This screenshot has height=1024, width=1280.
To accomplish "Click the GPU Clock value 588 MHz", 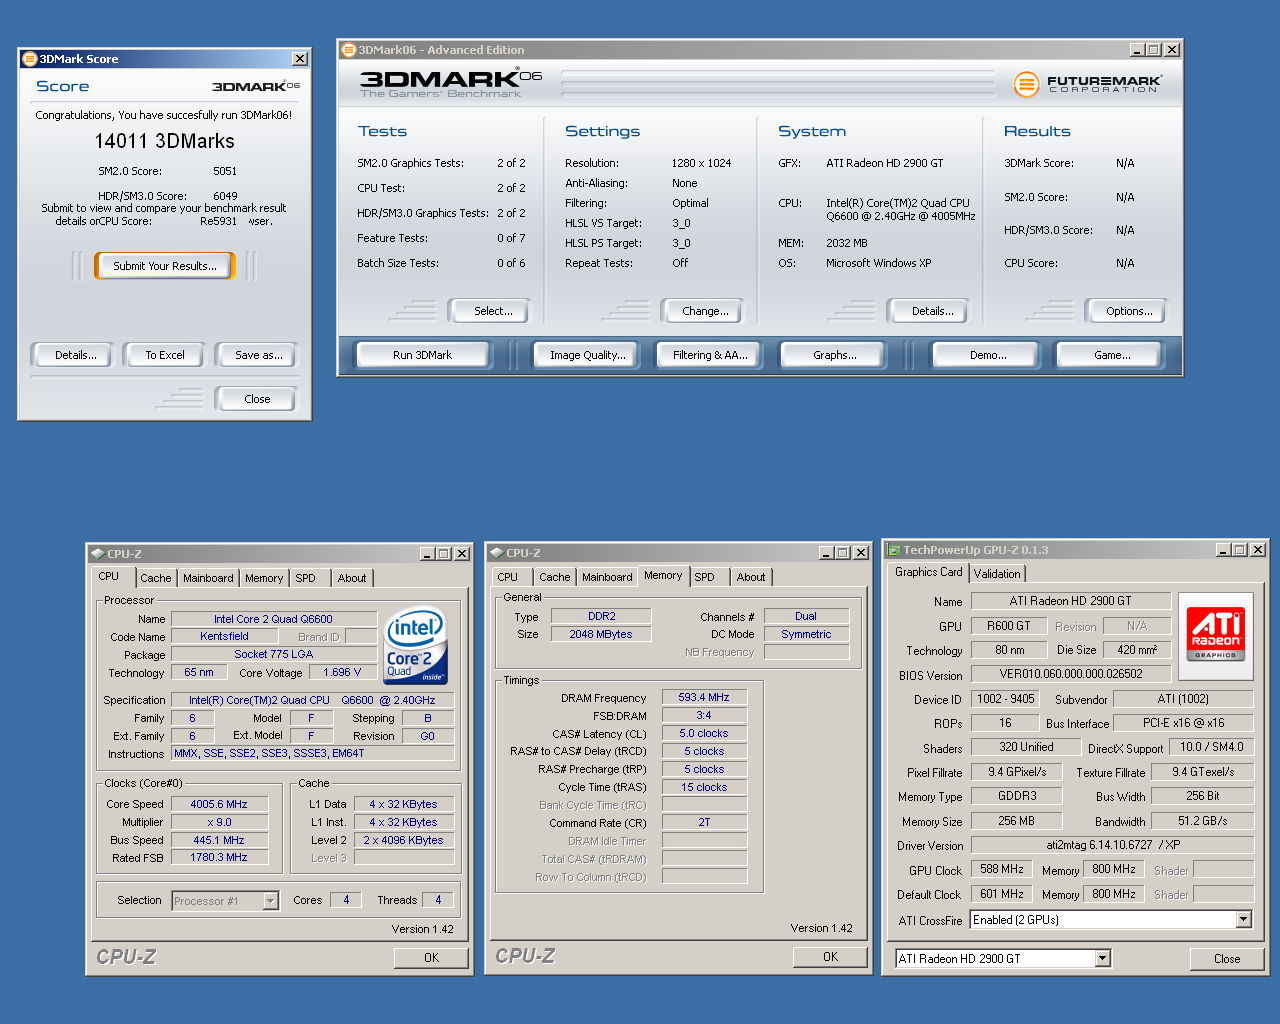I will point(1001,870).
